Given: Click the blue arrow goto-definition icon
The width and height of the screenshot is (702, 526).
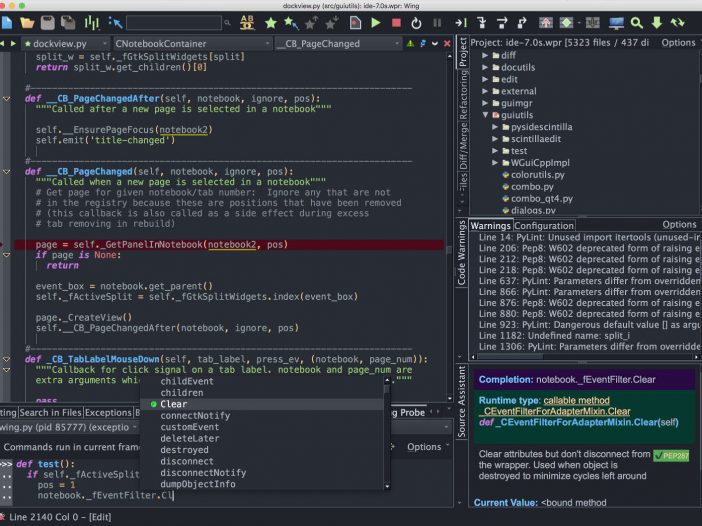Looking at the screenshot, I should [x=115, y=22].
